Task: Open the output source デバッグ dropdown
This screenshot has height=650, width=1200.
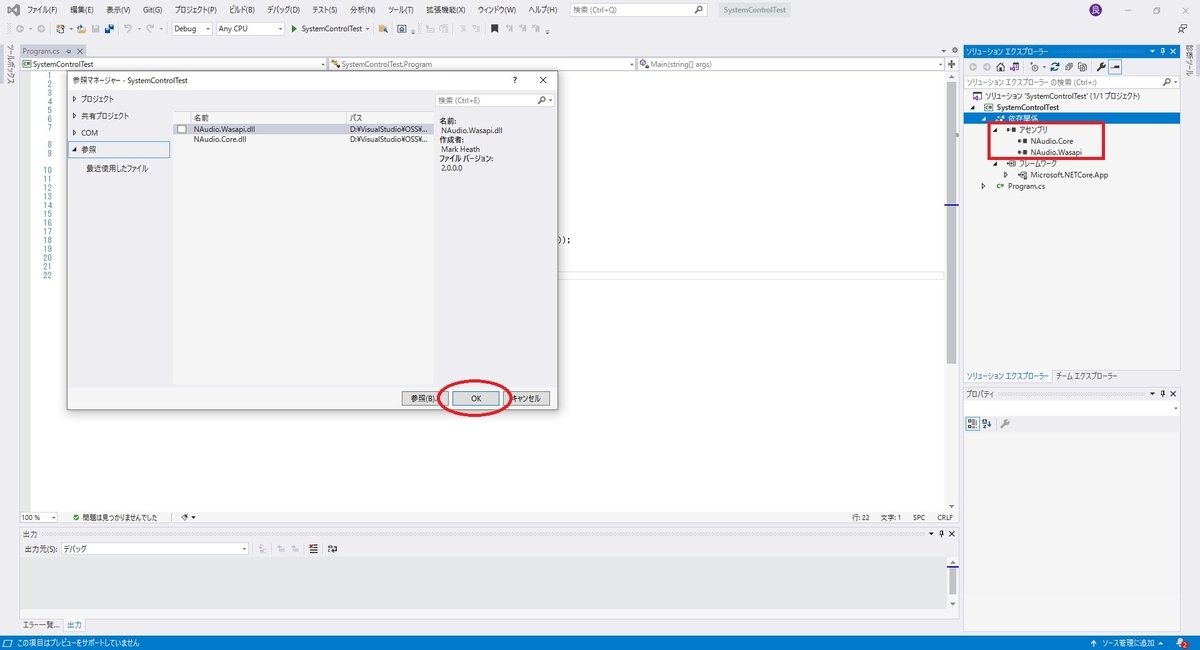Action: pyautogui.click(x=154, y=549)
